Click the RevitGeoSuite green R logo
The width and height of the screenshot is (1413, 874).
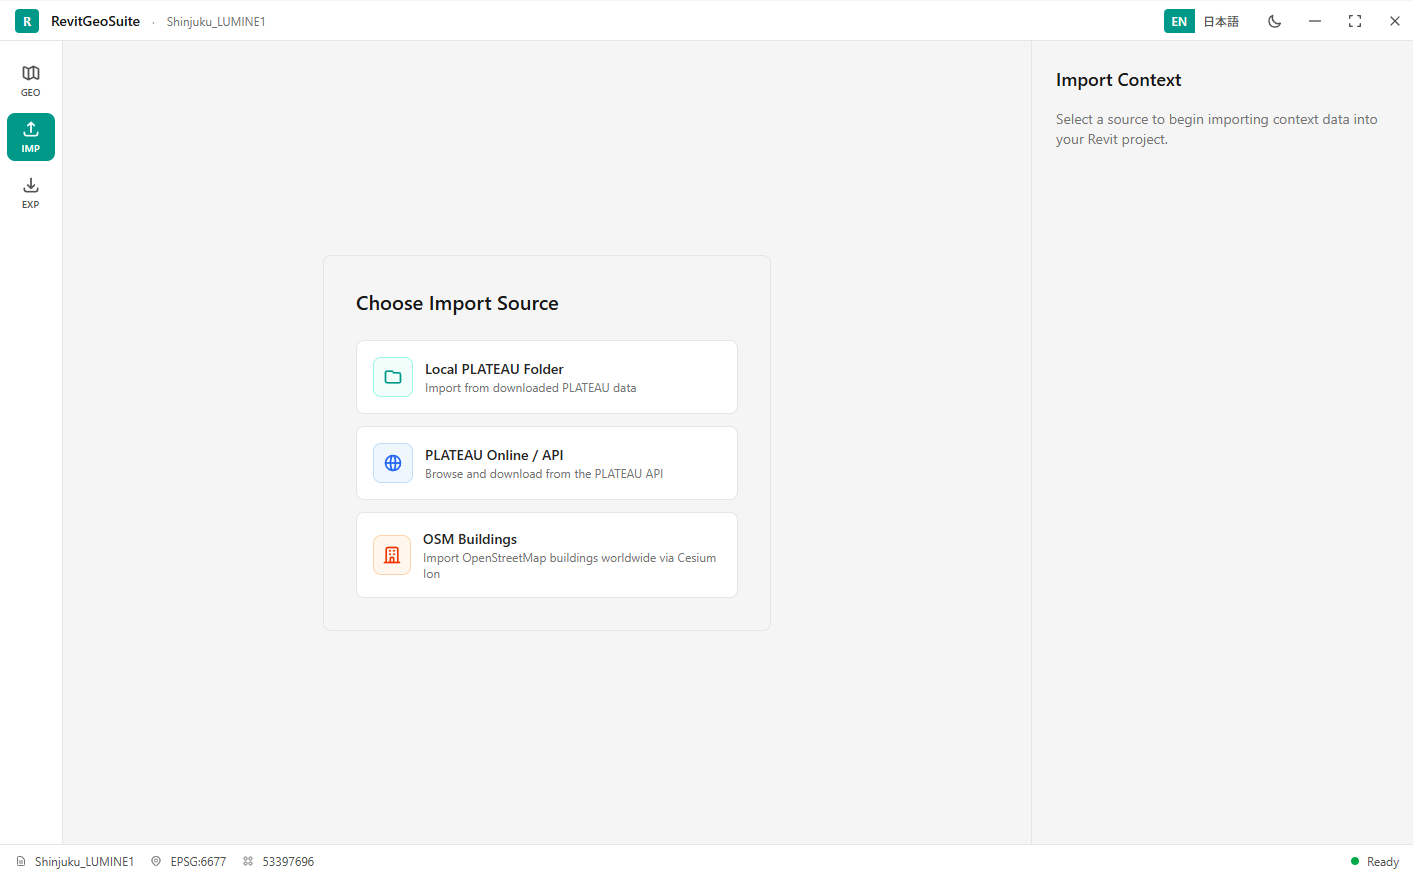click(x=27, y=21)
